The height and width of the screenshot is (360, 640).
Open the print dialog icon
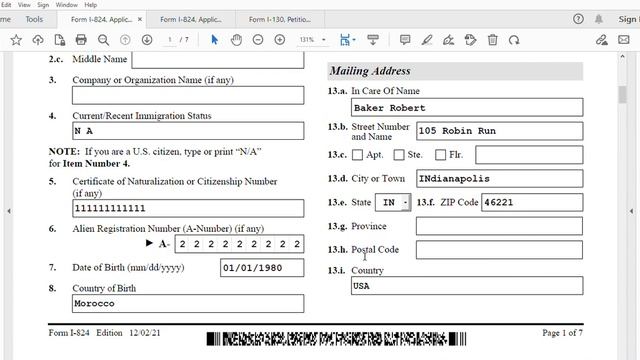pos(81,40)
